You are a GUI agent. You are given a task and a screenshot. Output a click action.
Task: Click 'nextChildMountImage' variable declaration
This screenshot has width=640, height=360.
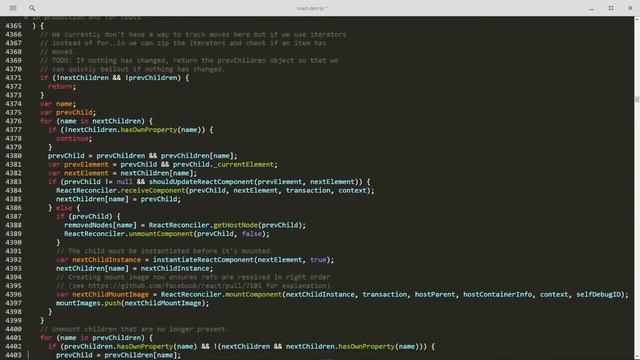click(110, 294)
